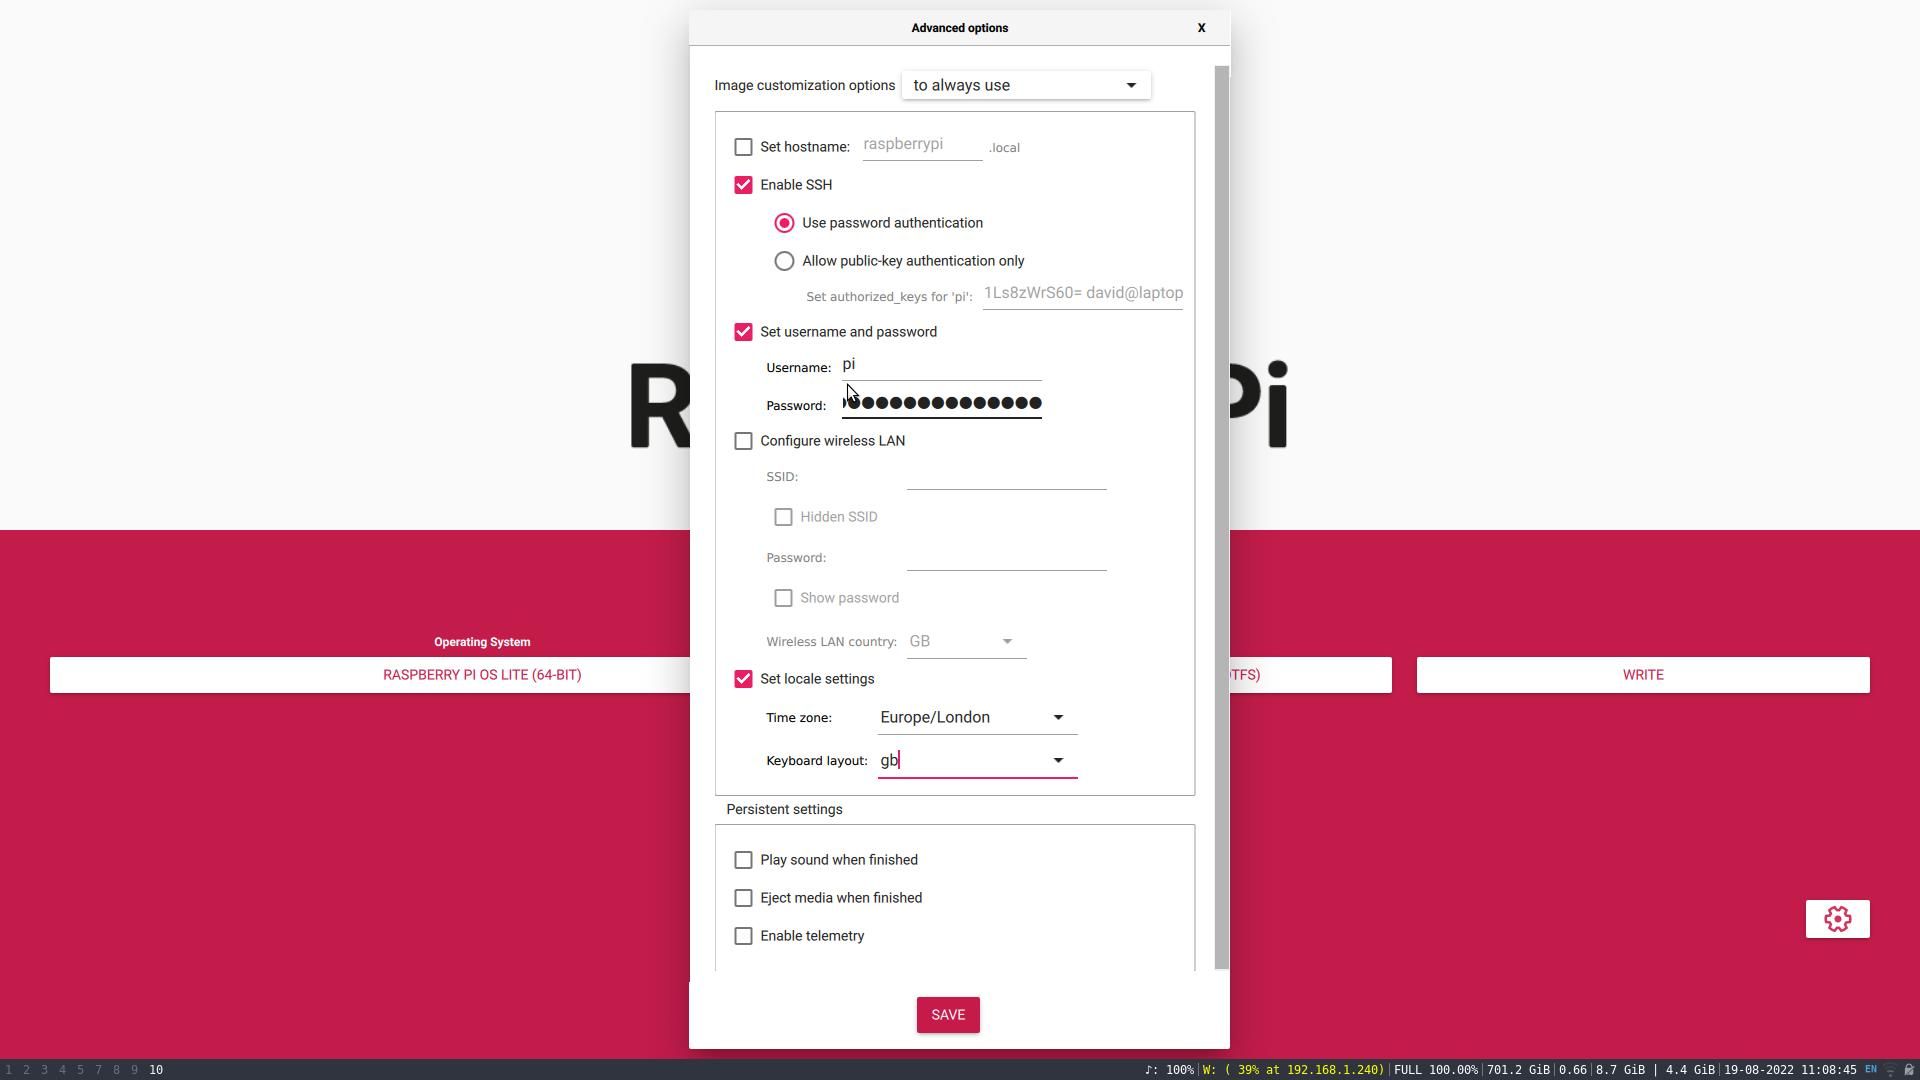
Task: Check 'Play sound when finished'
Action: point(743,859)
